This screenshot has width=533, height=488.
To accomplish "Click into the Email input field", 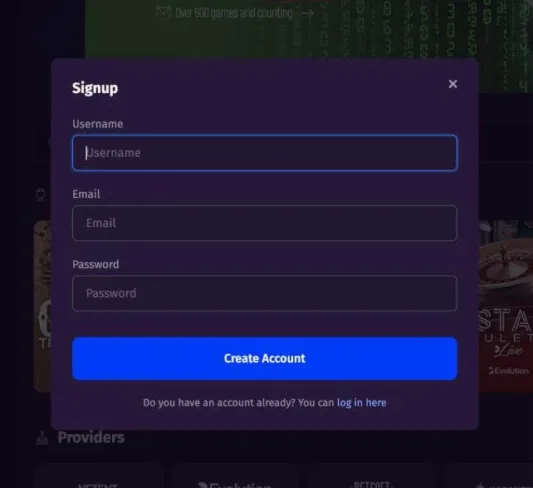I will (264, 223).
